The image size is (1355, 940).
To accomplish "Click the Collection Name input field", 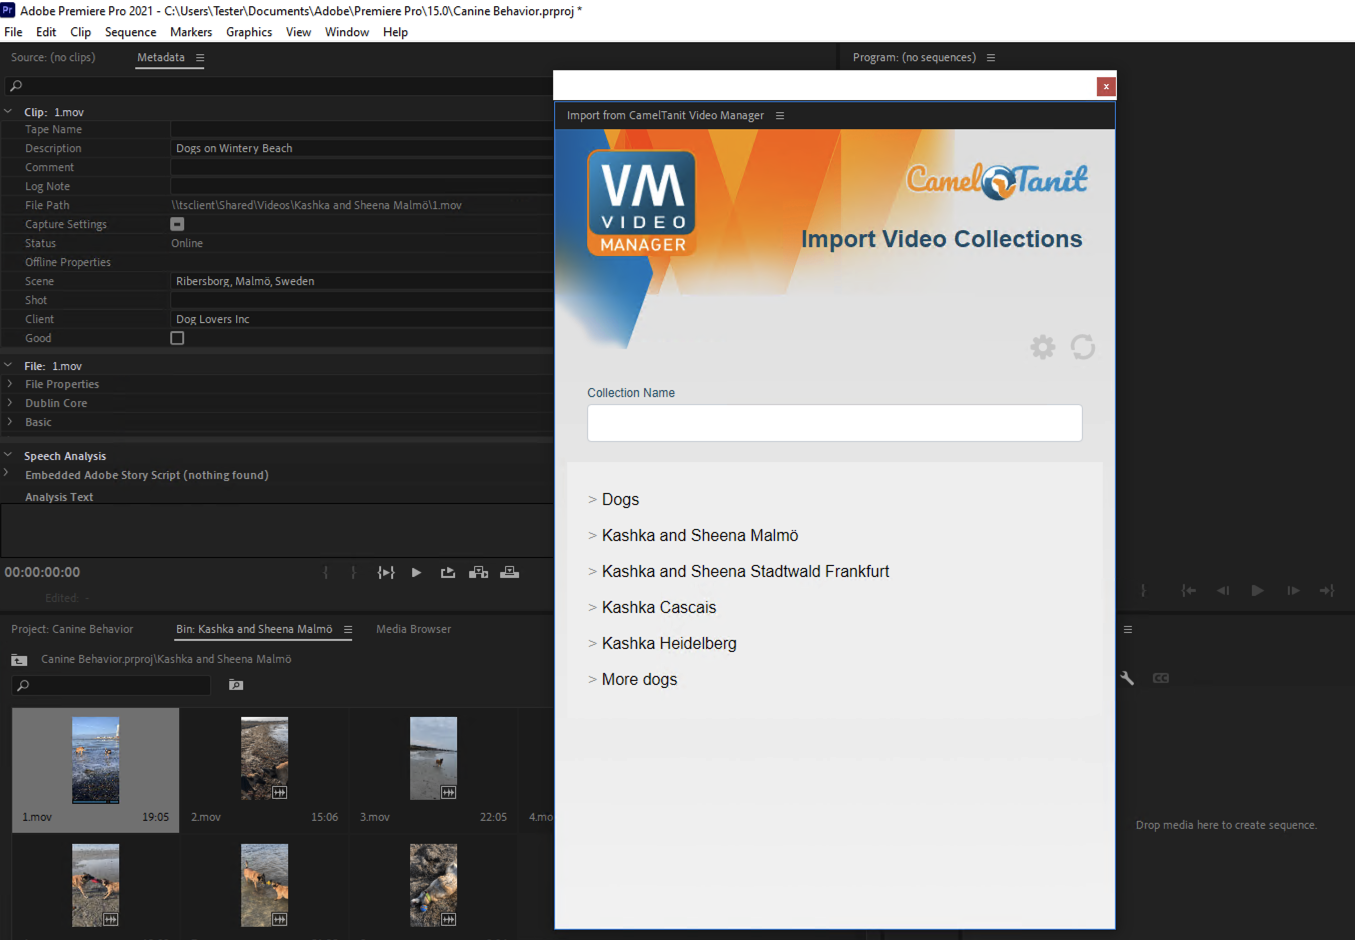I will (835, 423).
